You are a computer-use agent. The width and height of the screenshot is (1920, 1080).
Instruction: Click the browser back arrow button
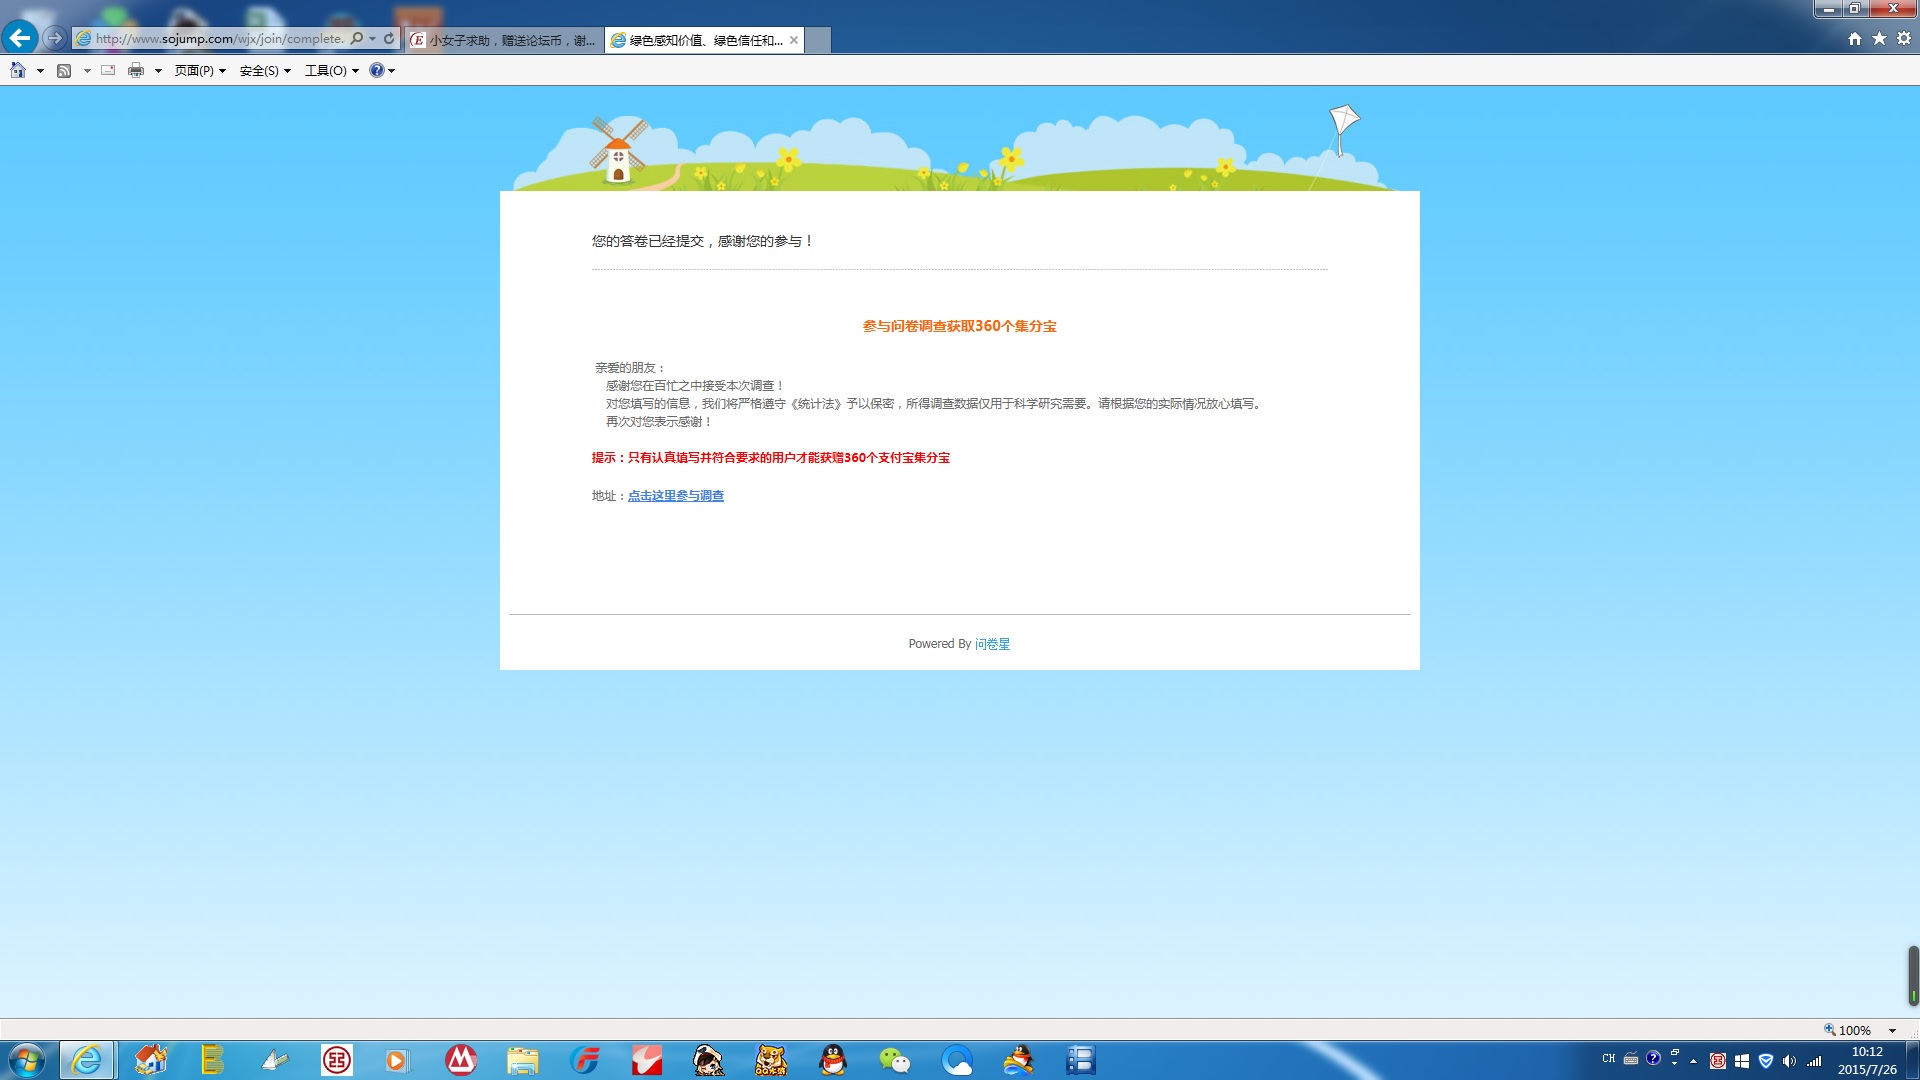click(20, 38)
